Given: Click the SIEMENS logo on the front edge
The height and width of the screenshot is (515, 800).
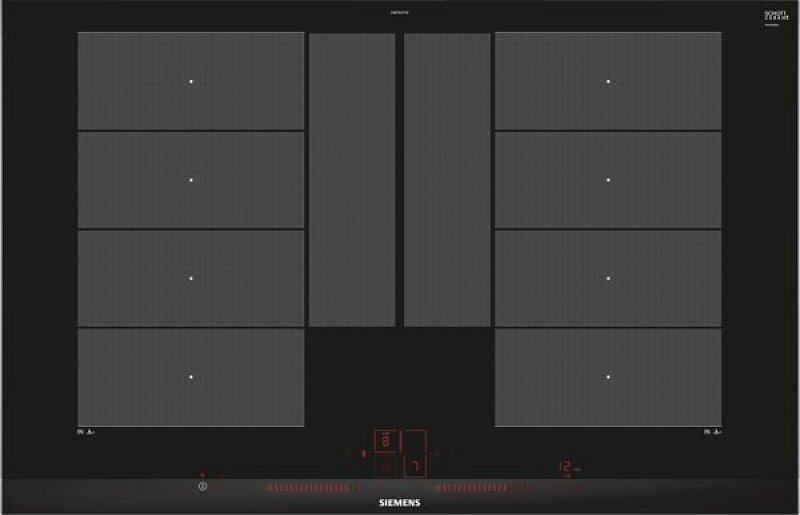Looking at the screenshot, I should [400, 503].
